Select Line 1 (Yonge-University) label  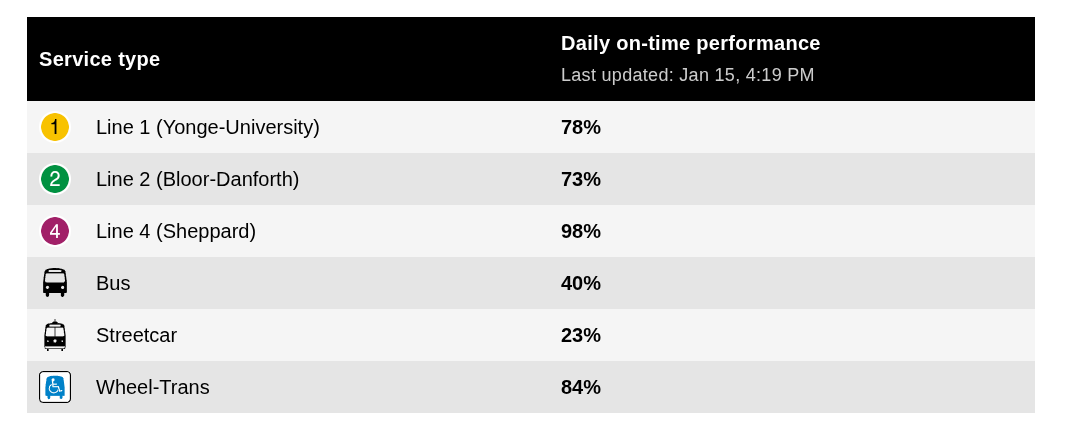tap(207, 127)
